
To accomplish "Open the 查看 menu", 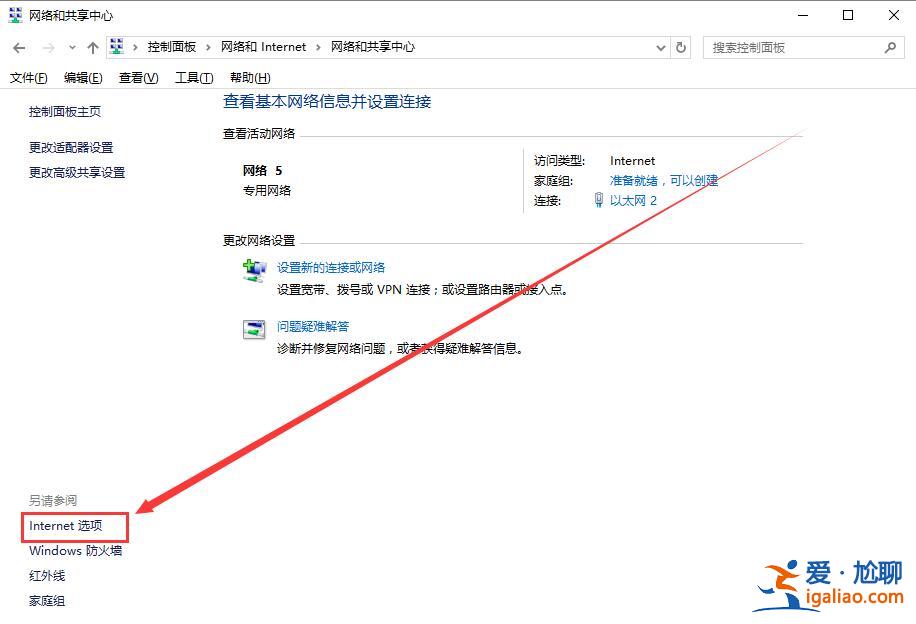I will pos(137,77).
